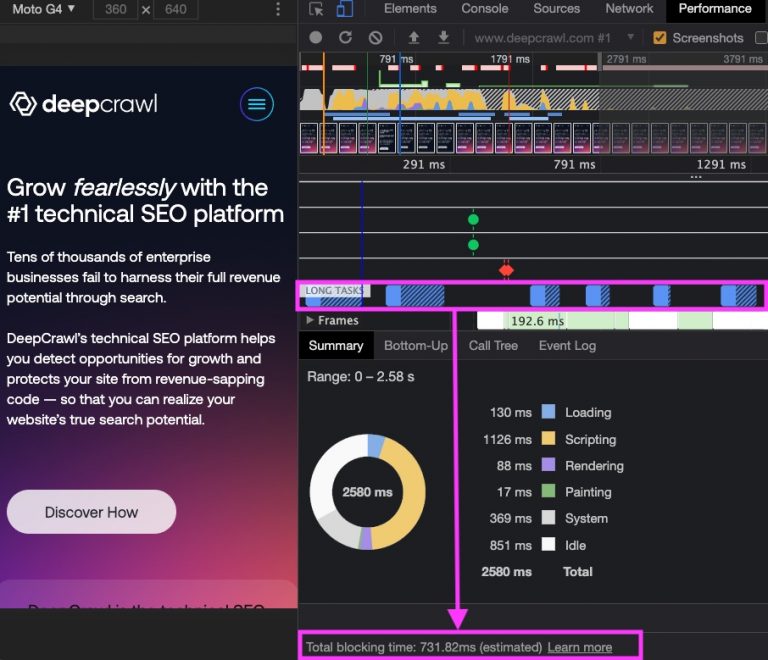Image resolution: width=768 pixels, height=660 pixels.
Task: Open the www.deepcrawl.com #1 recording dropdown
Action: pyautogui.click(x=554, y=38)
